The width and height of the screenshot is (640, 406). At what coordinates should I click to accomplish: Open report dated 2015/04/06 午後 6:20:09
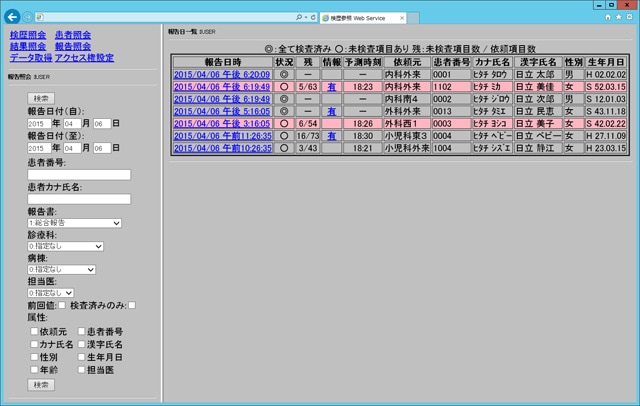222,74
